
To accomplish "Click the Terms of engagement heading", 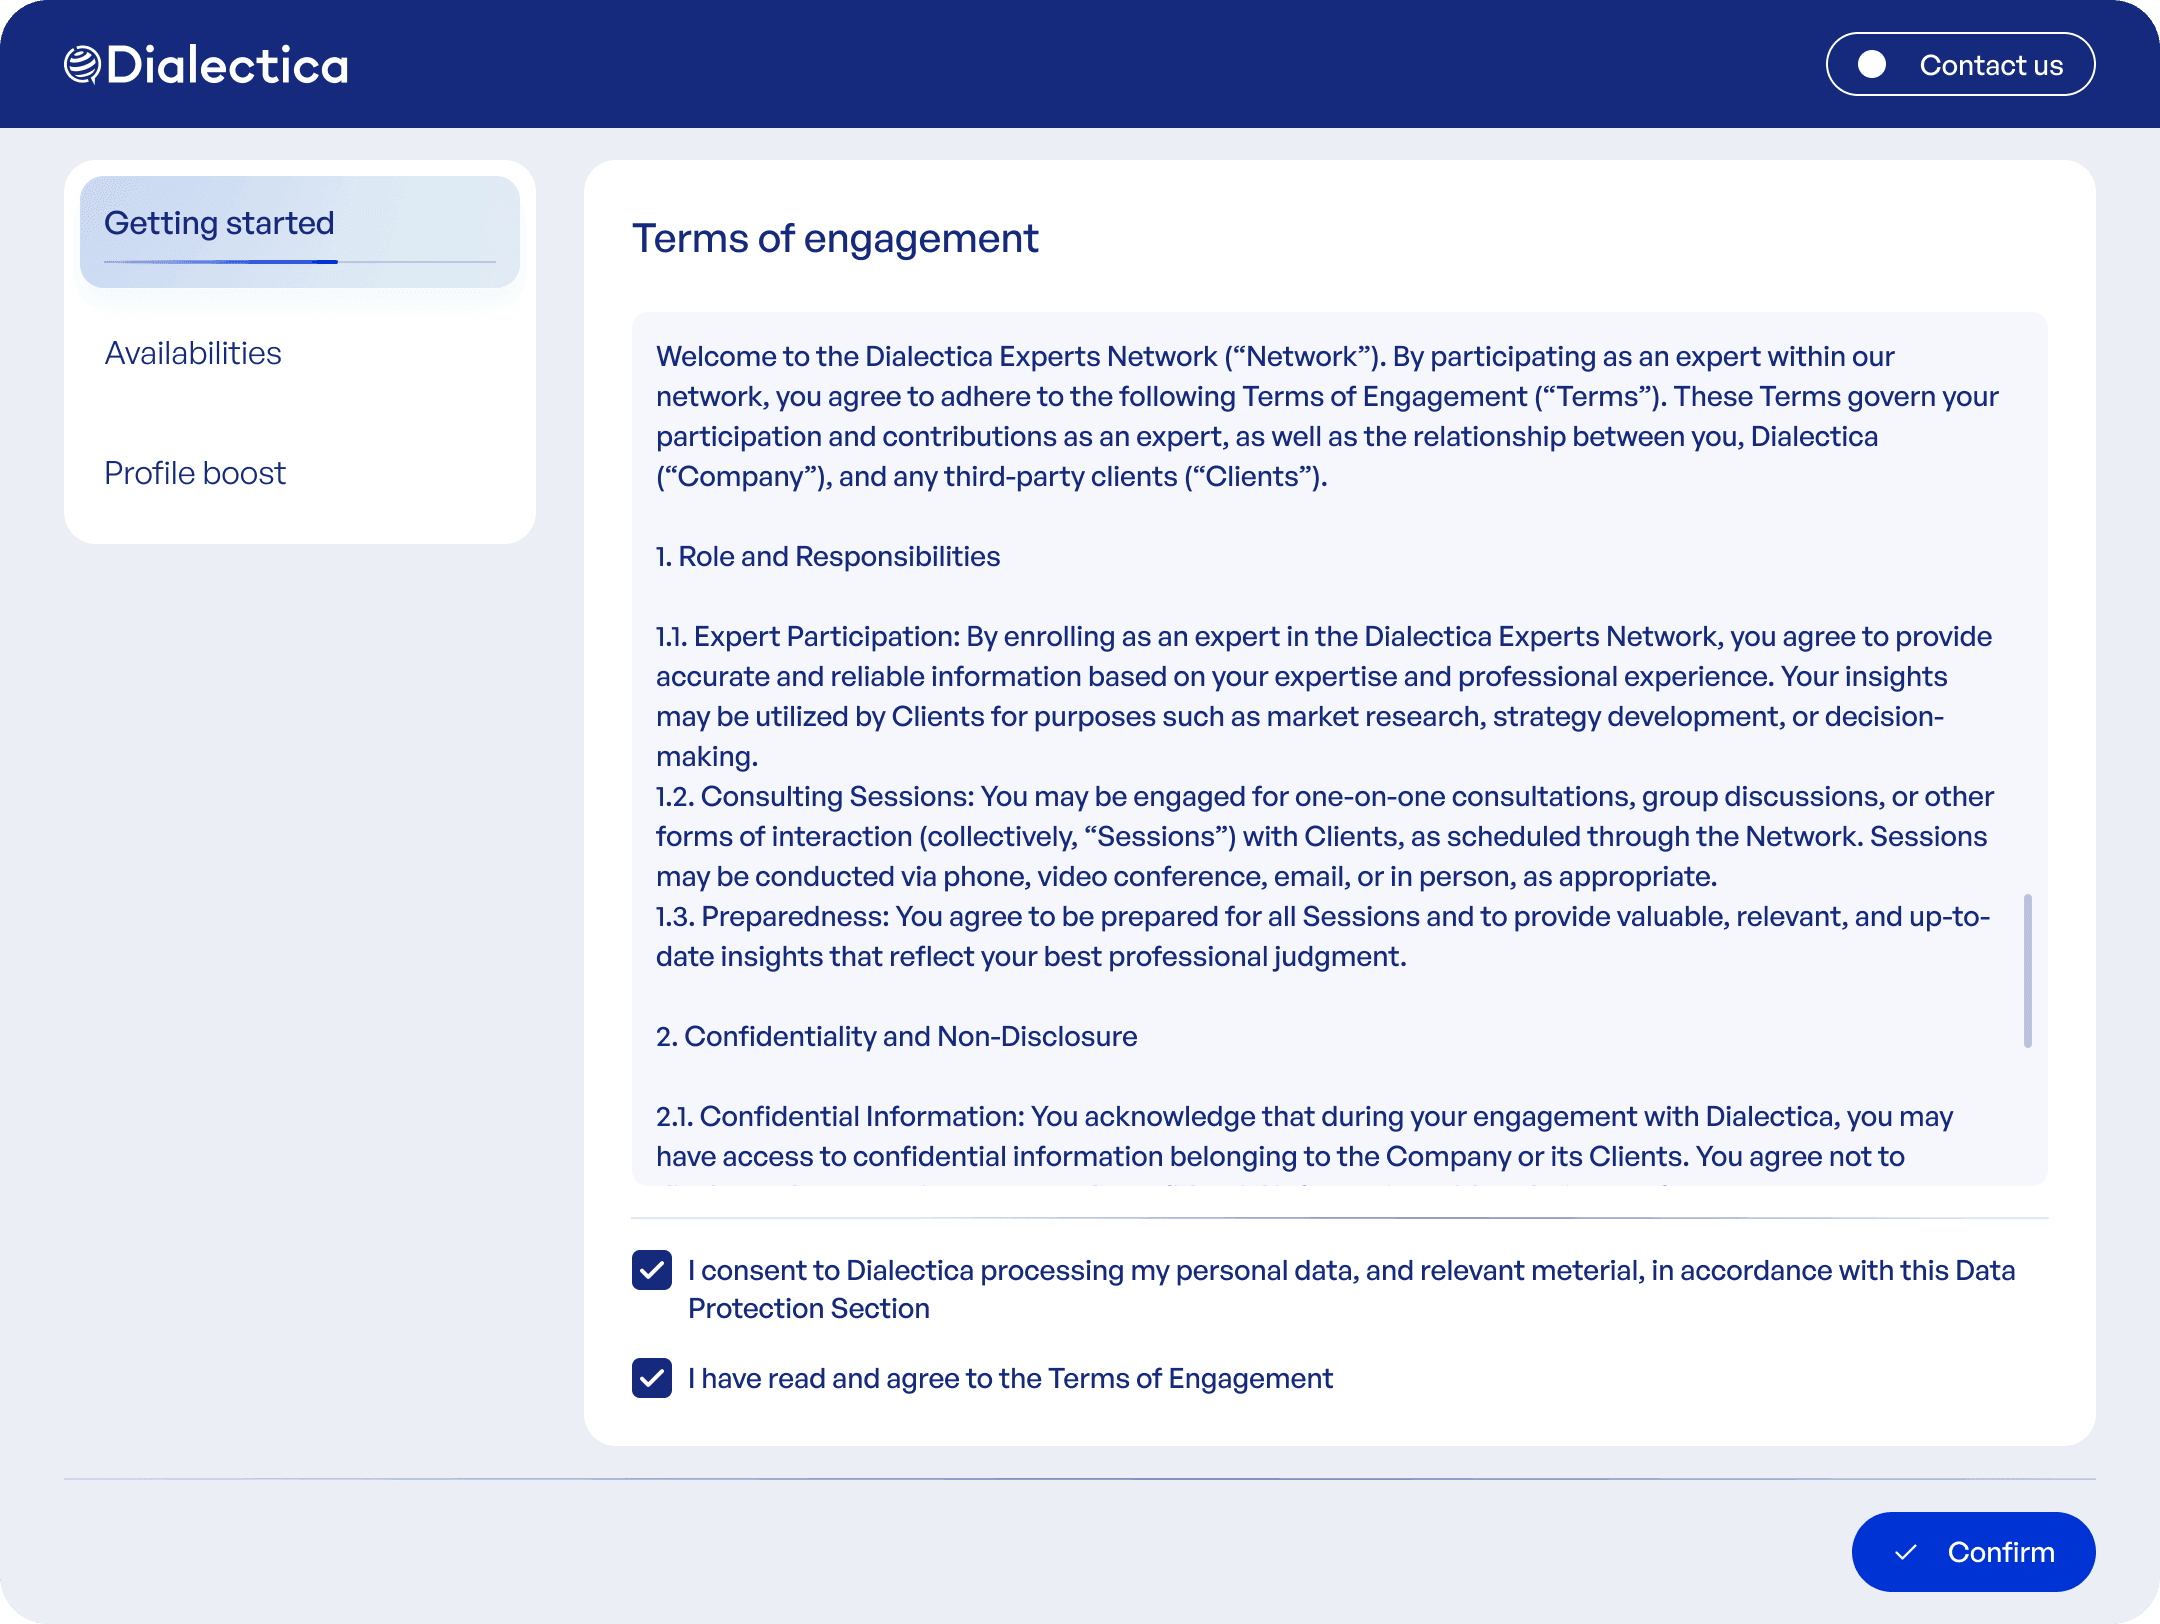I will 835,238.
